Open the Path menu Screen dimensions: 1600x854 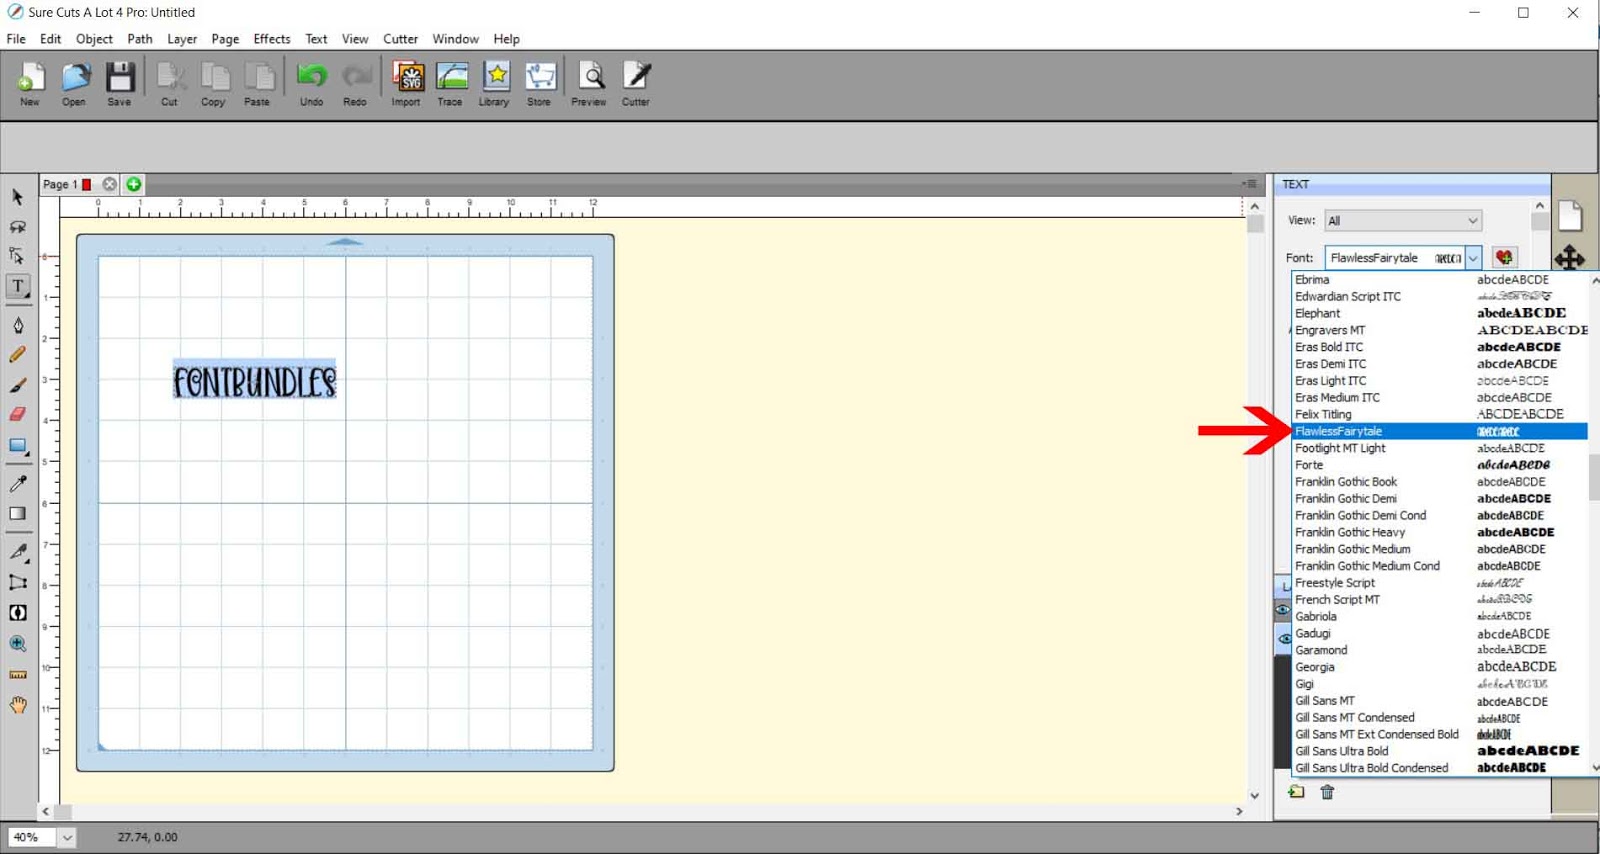point(140,39)
